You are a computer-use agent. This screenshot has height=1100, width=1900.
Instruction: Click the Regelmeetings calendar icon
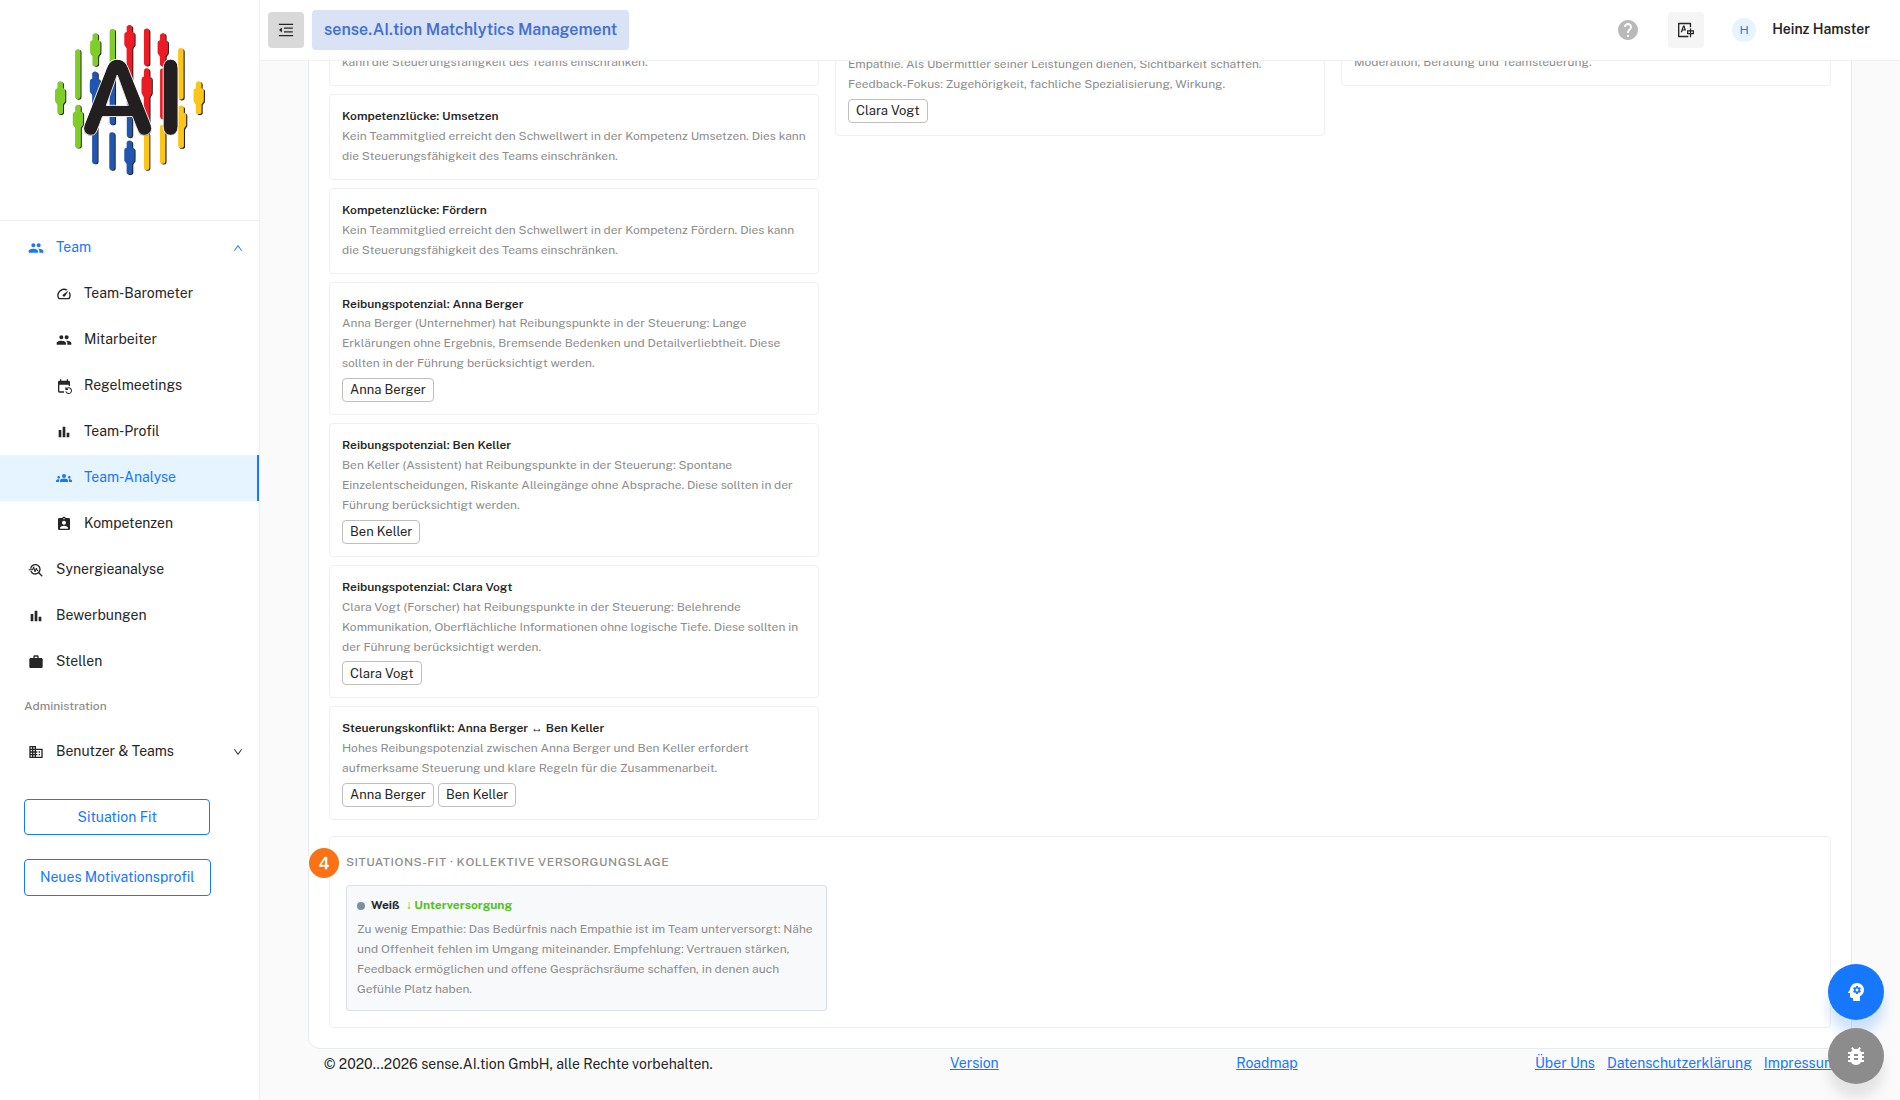tap(64, 386)
